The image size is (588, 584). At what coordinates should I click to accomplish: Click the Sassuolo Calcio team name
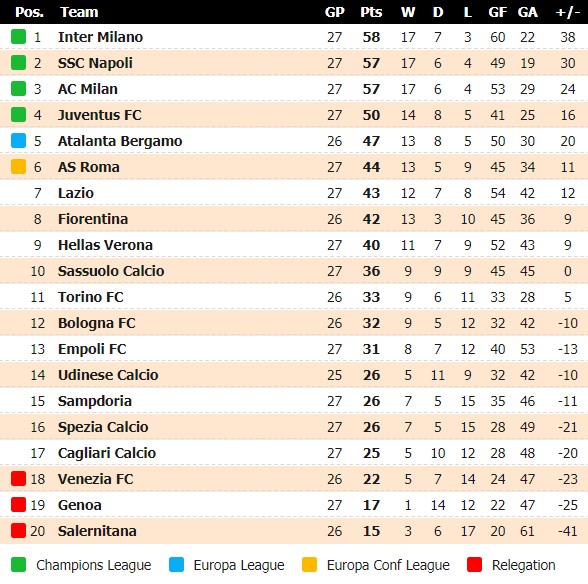tap(111, 271)
